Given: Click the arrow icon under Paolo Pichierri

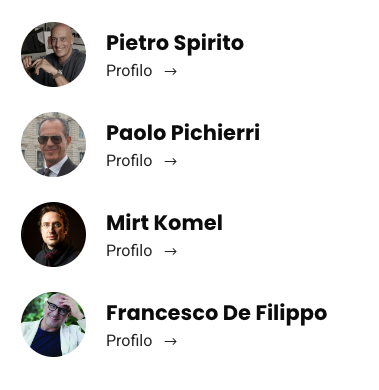Looking at the screenshot, I should pyautogui.click(x=170, y=161).
